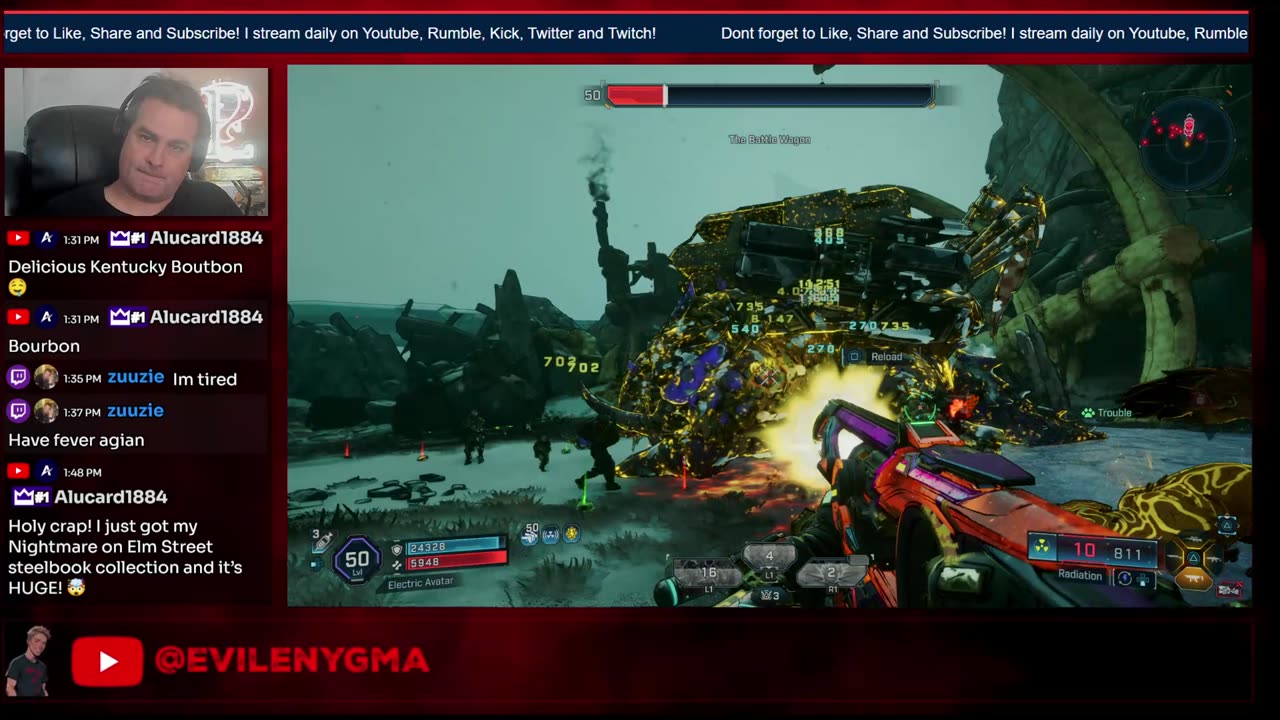Click the Radiation element icon beside ammo
Image resolution: width=1280 pixels, height=720 pixels.
click(1042, 547)
